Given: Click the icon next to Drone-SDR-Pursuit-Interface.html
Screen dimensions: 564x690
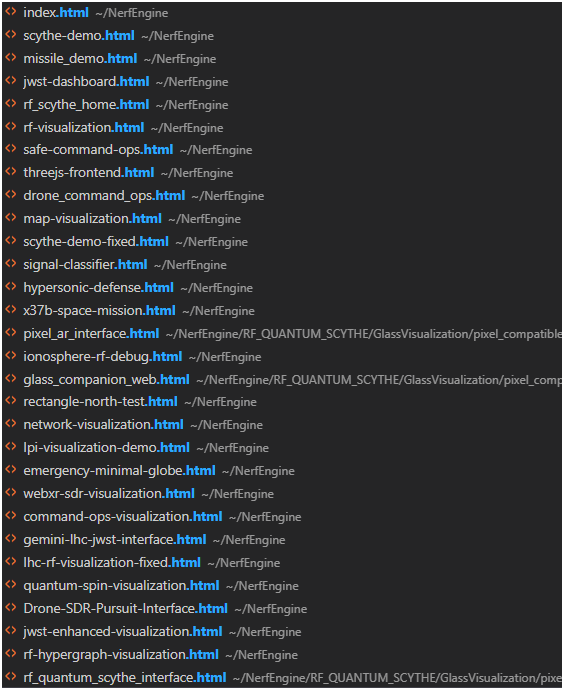Looking at the screenshot, I should (11, 608).
